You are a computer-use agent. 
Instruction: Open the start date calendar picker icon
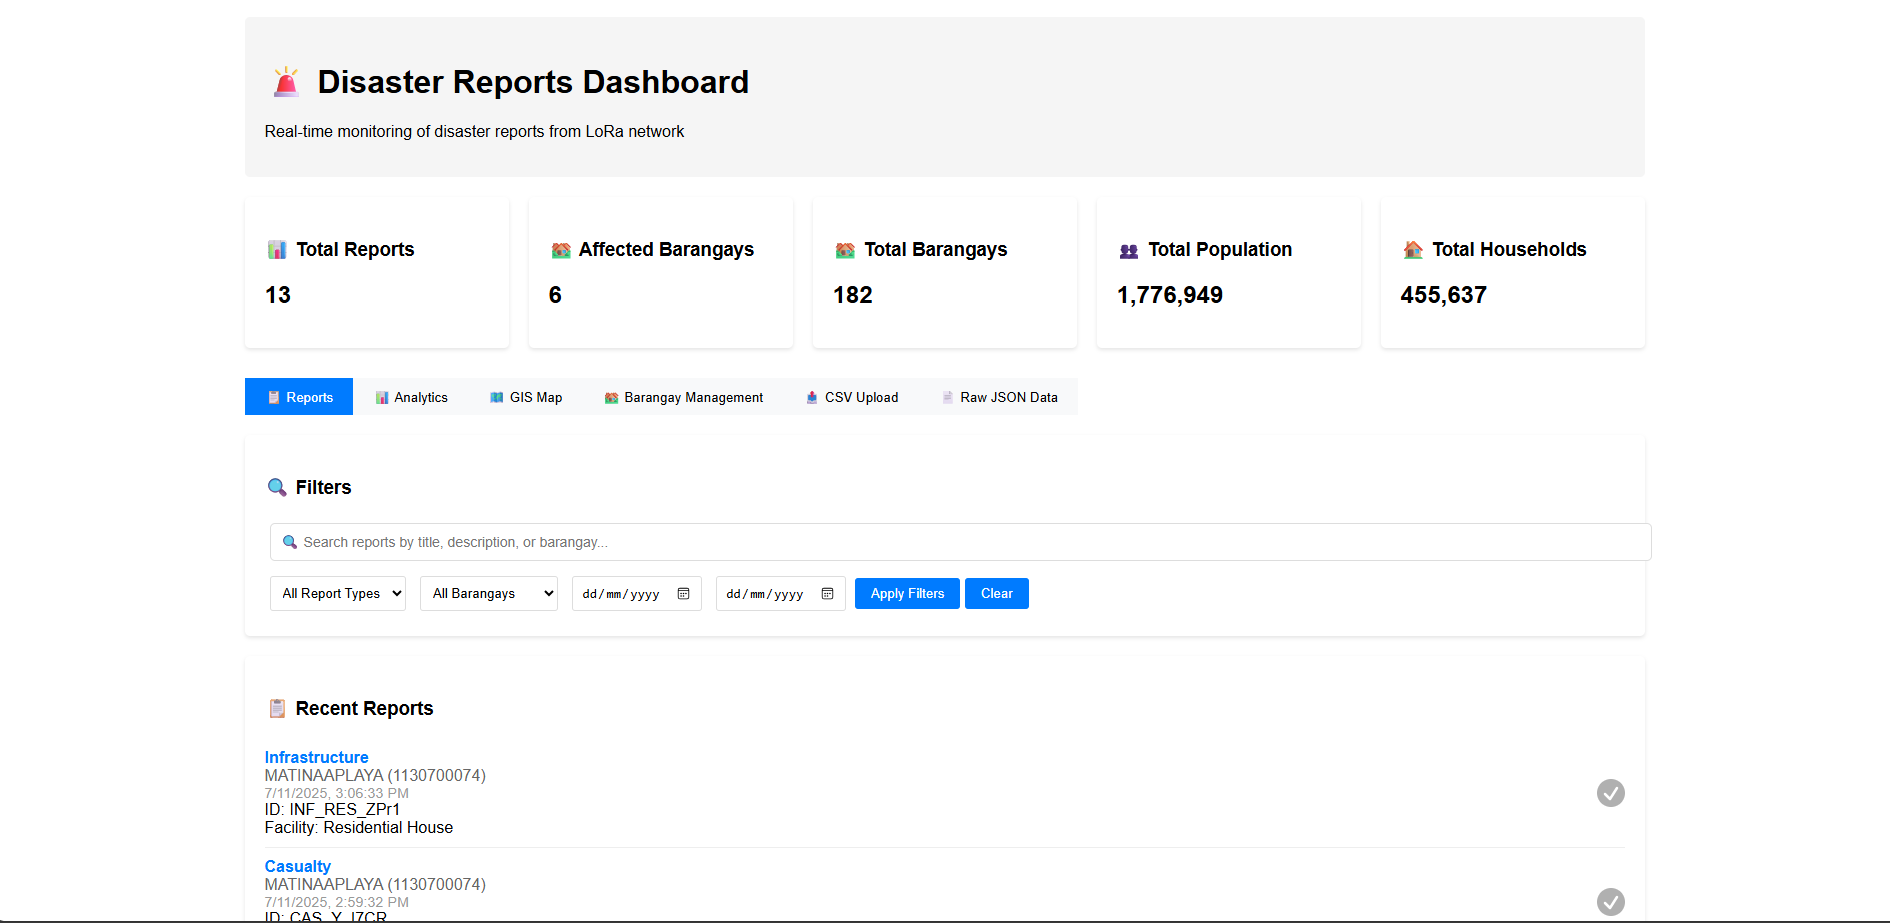[684, 594]
